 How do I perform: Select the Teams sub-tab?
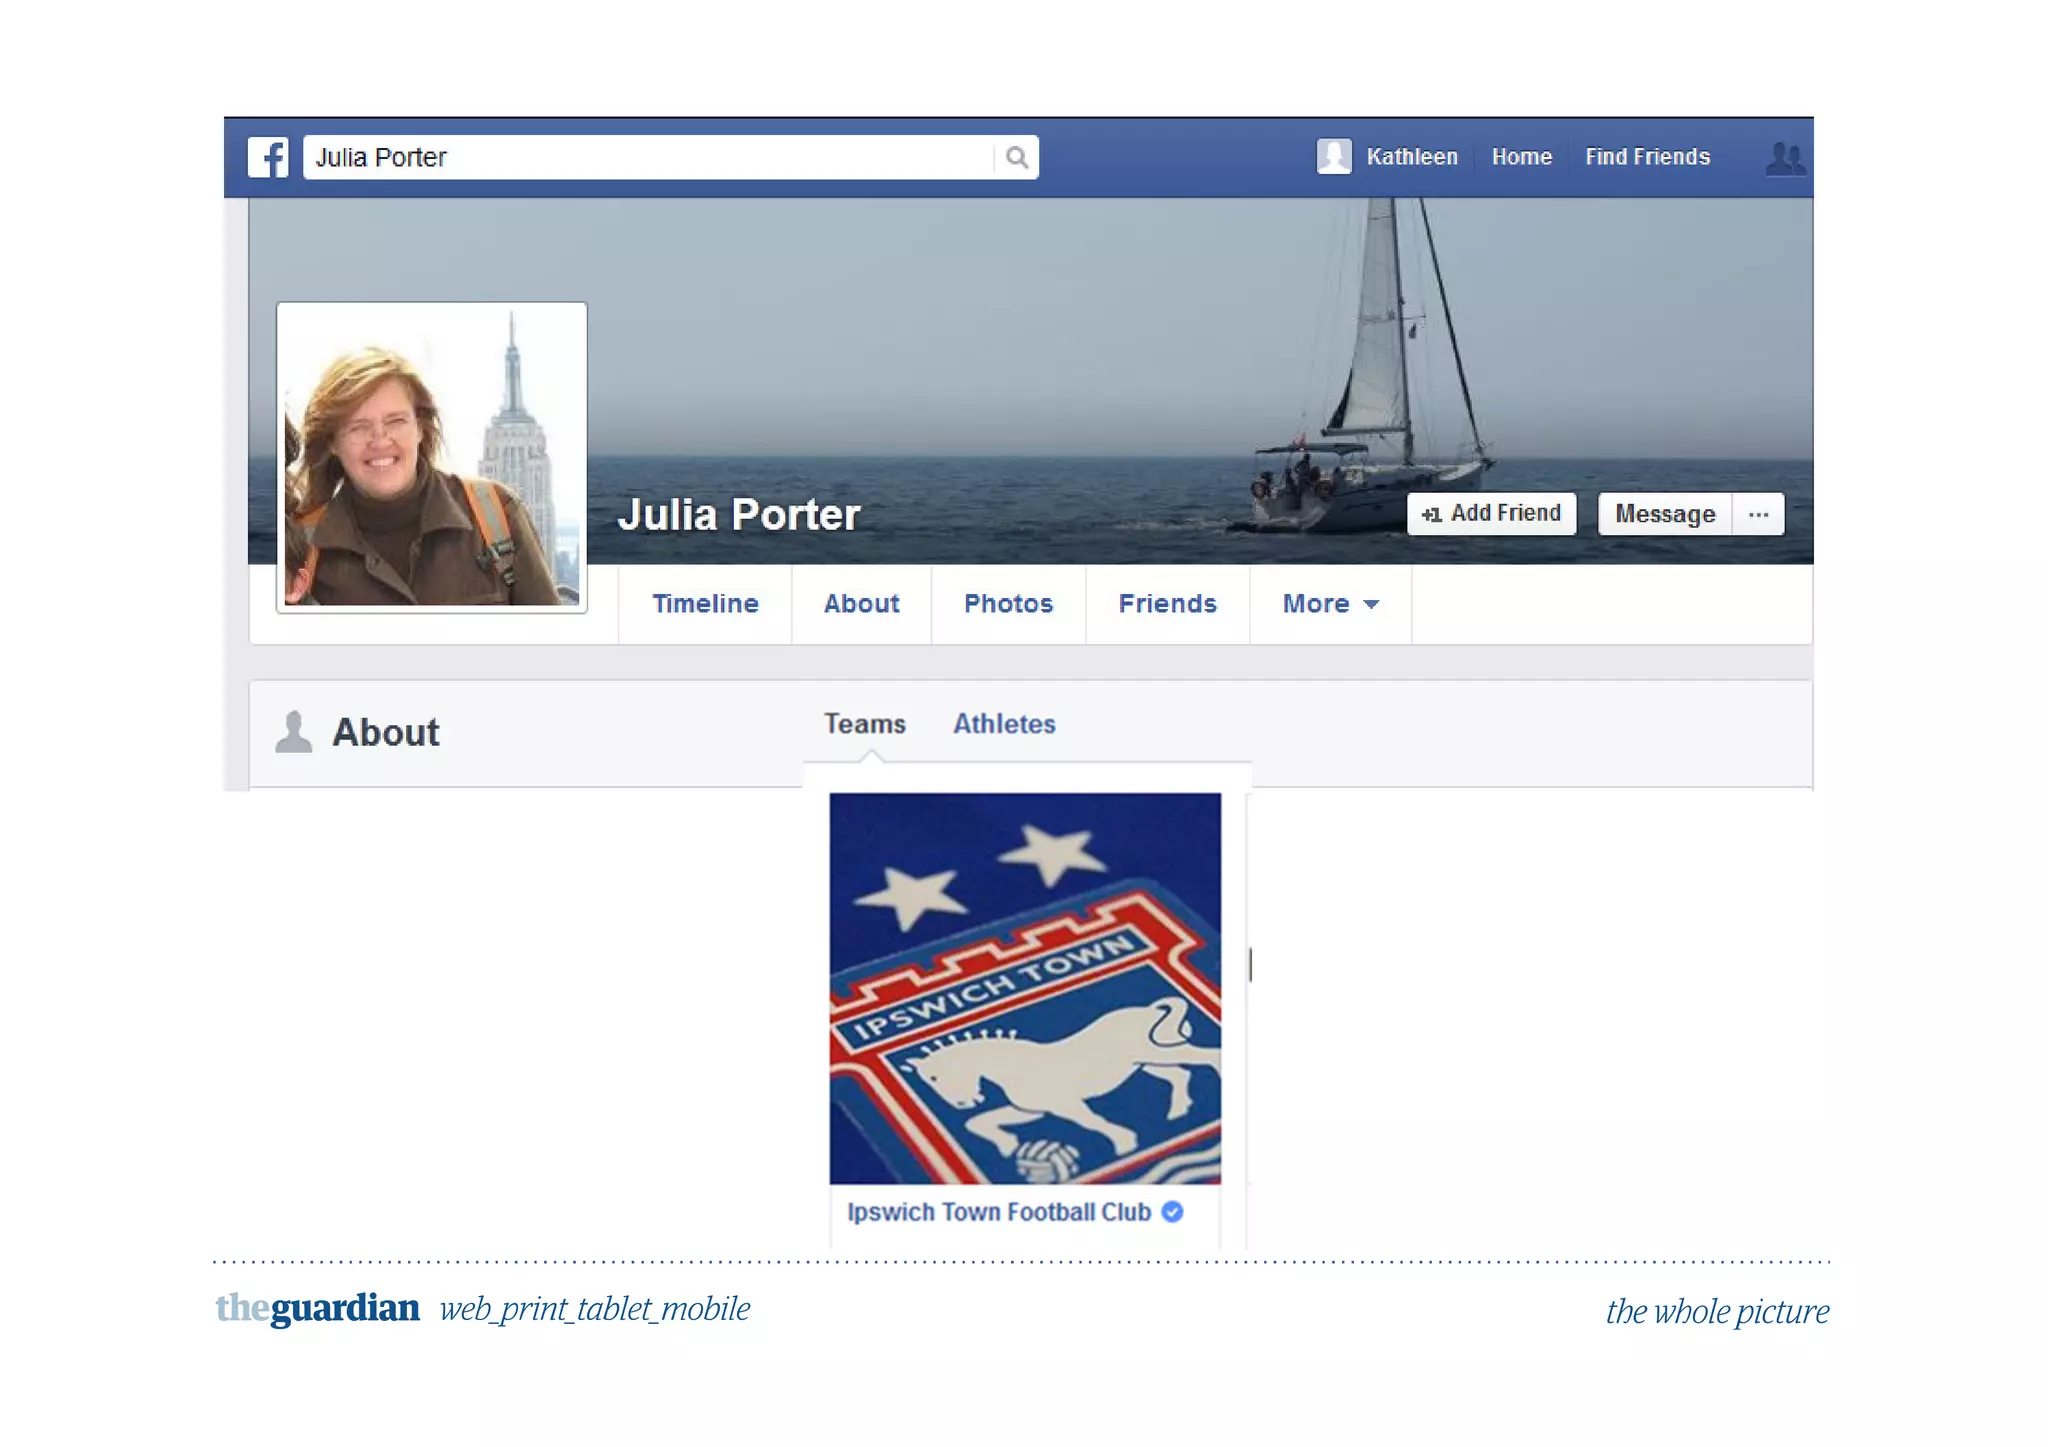pyautogui.click(x=865, y=724)
